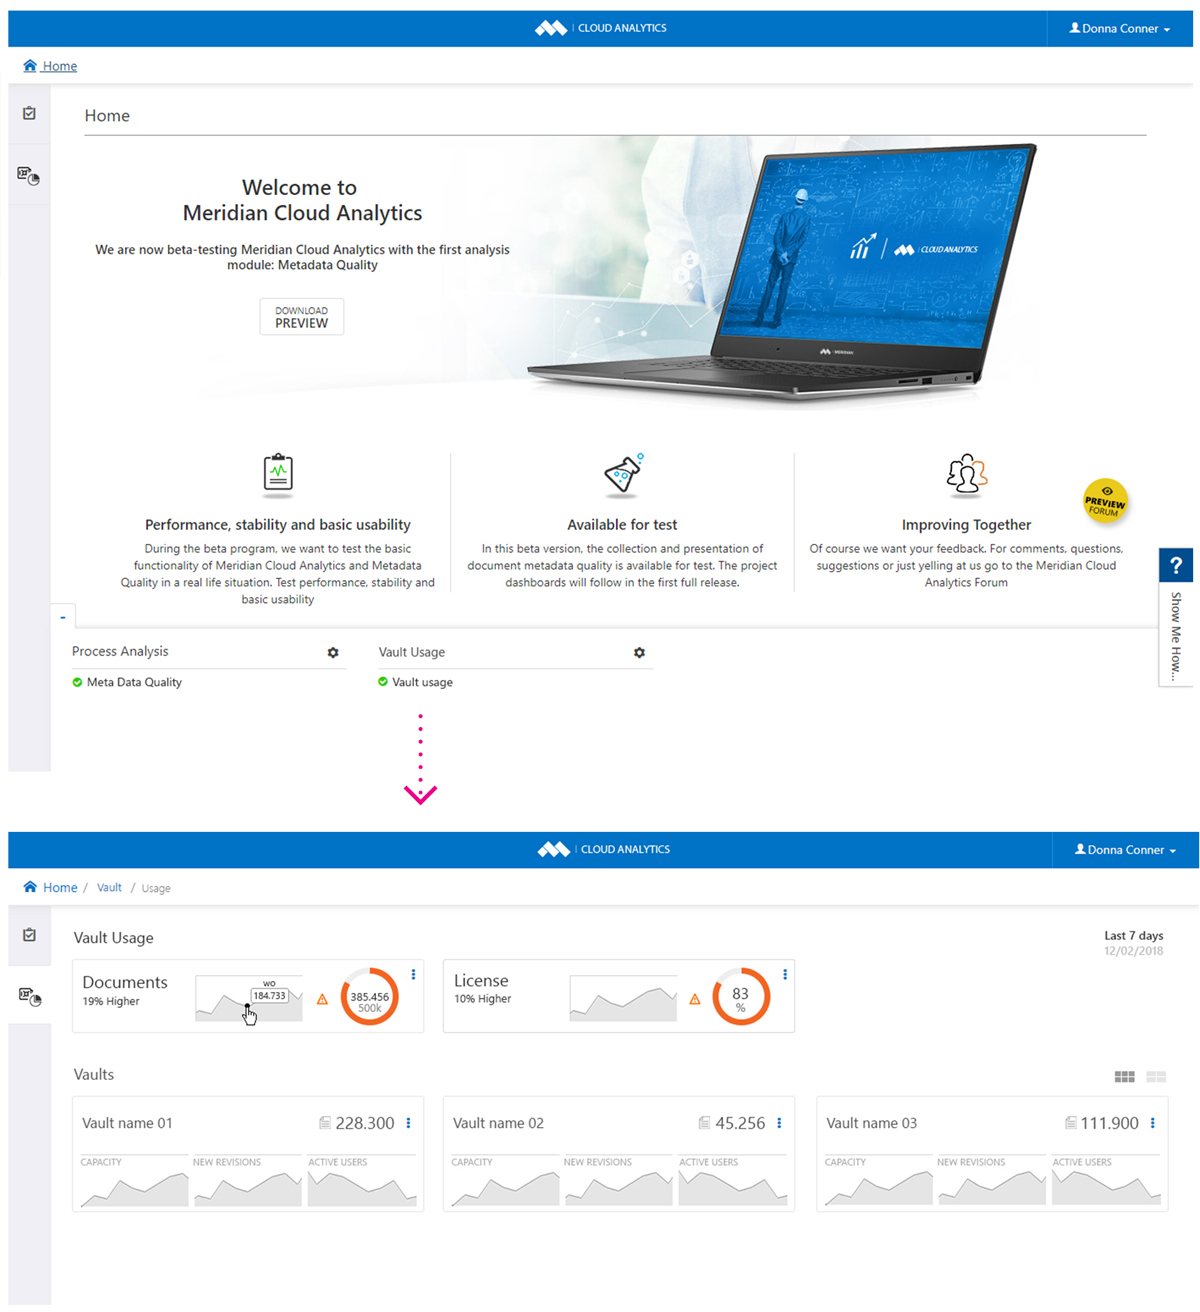
Task: Open the vault usage sidebar icon on Vault page
Action: (29, 996)
